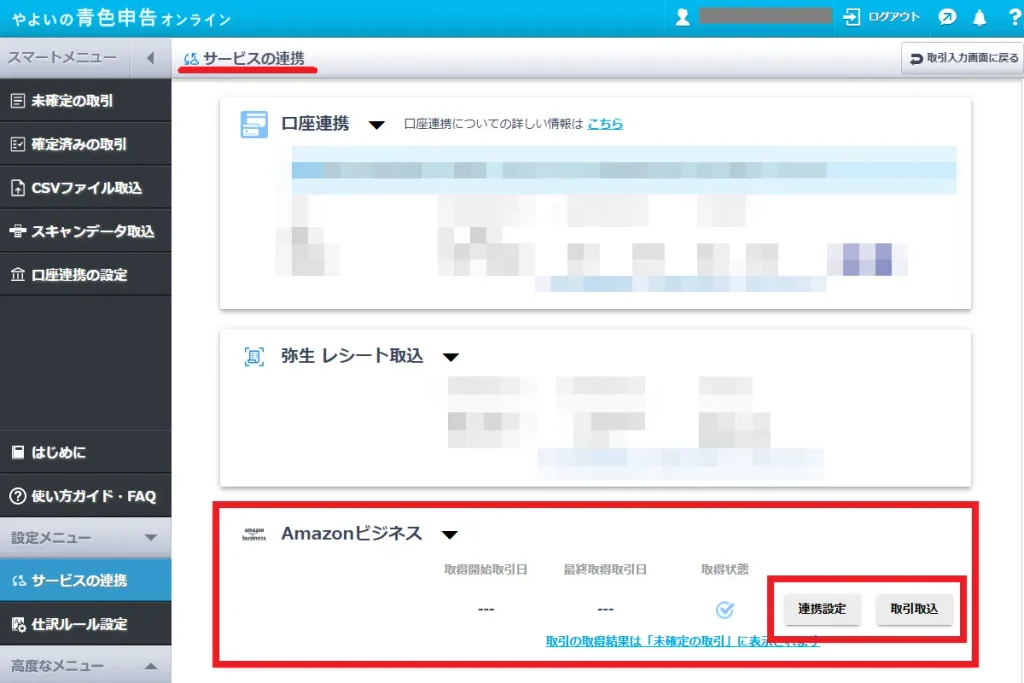1024x683 pixels.
Task: Click the スマートメニュー header label
Action: click(62, 57)
